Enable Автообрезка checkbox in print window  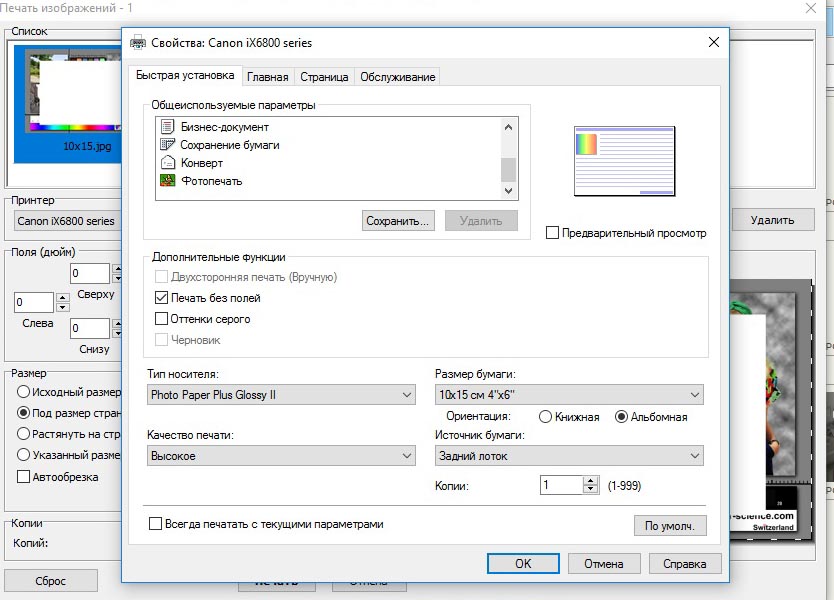(23, 476)
